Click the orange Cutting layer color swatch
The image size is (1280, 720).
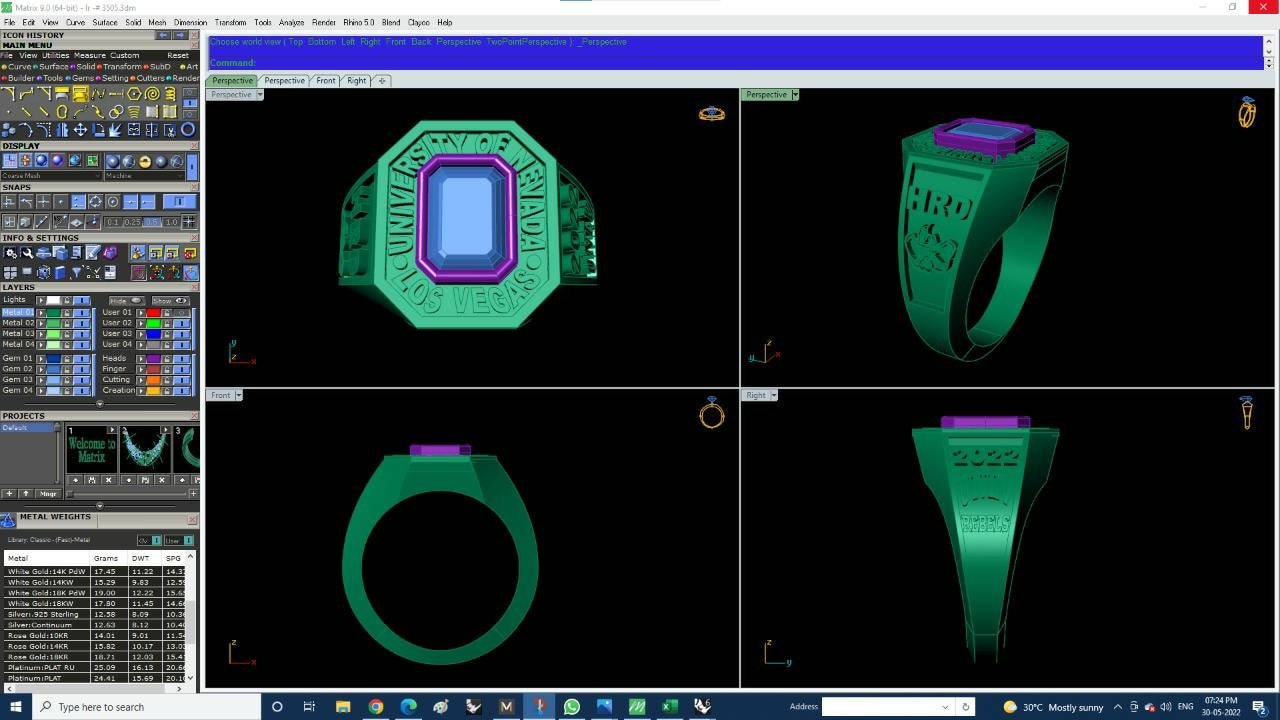pos(153,380)
